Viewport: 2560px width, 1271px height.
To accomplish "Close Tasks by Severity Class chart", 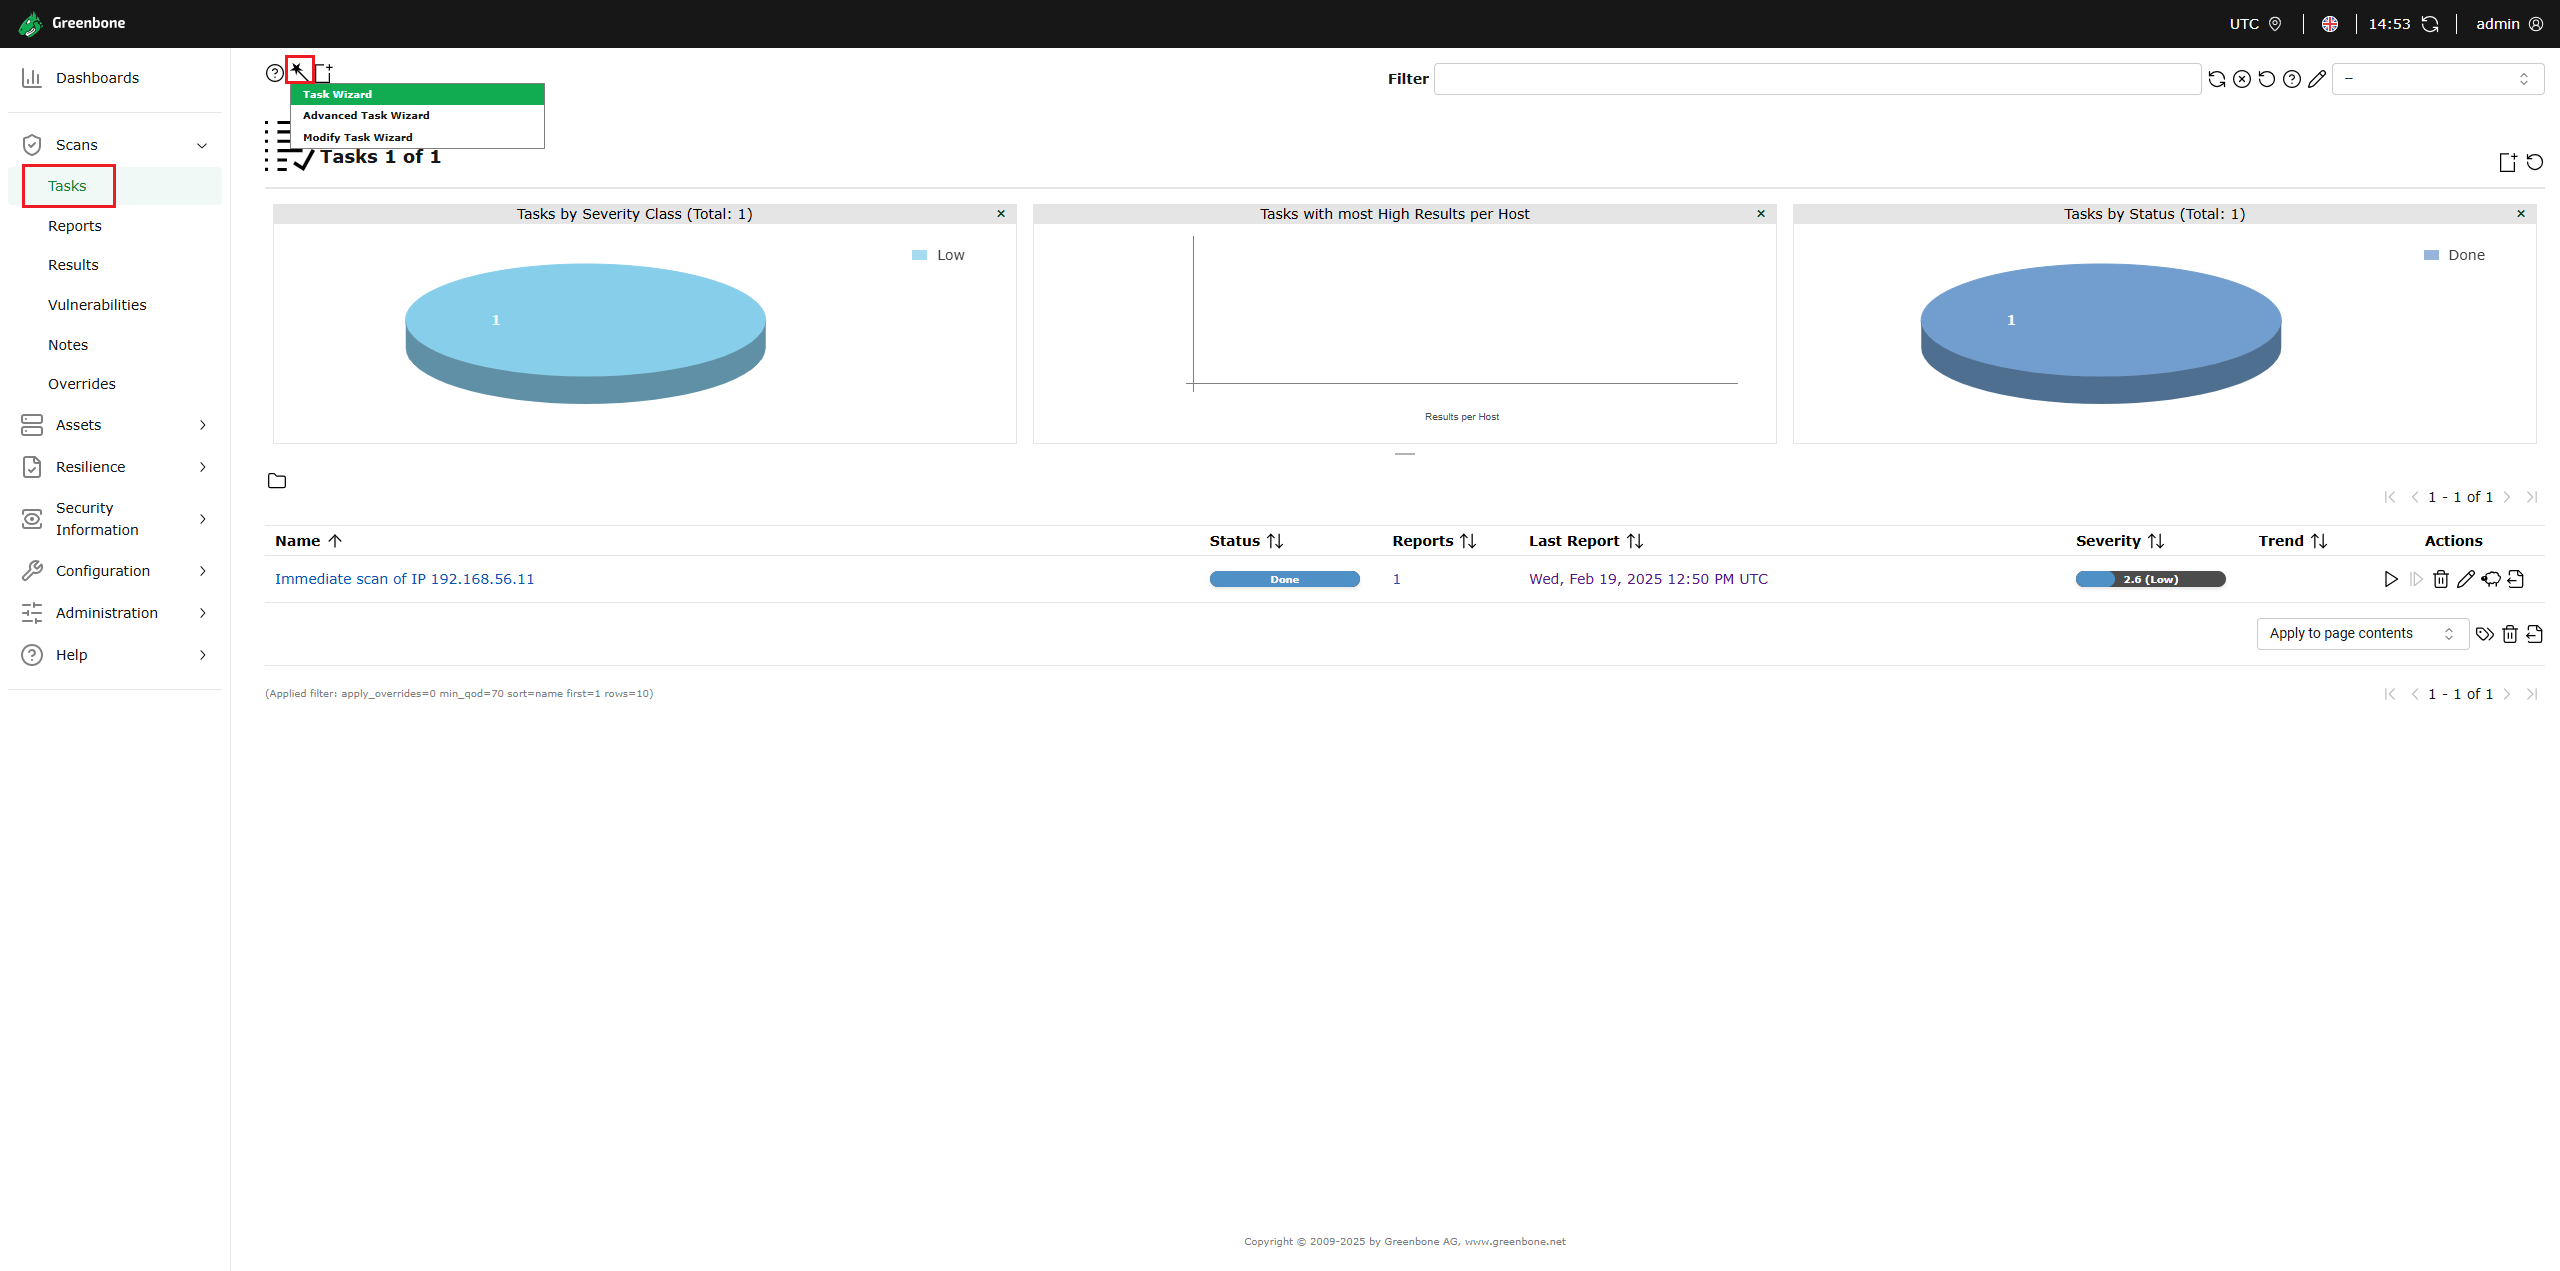I will coord(1001,214).
